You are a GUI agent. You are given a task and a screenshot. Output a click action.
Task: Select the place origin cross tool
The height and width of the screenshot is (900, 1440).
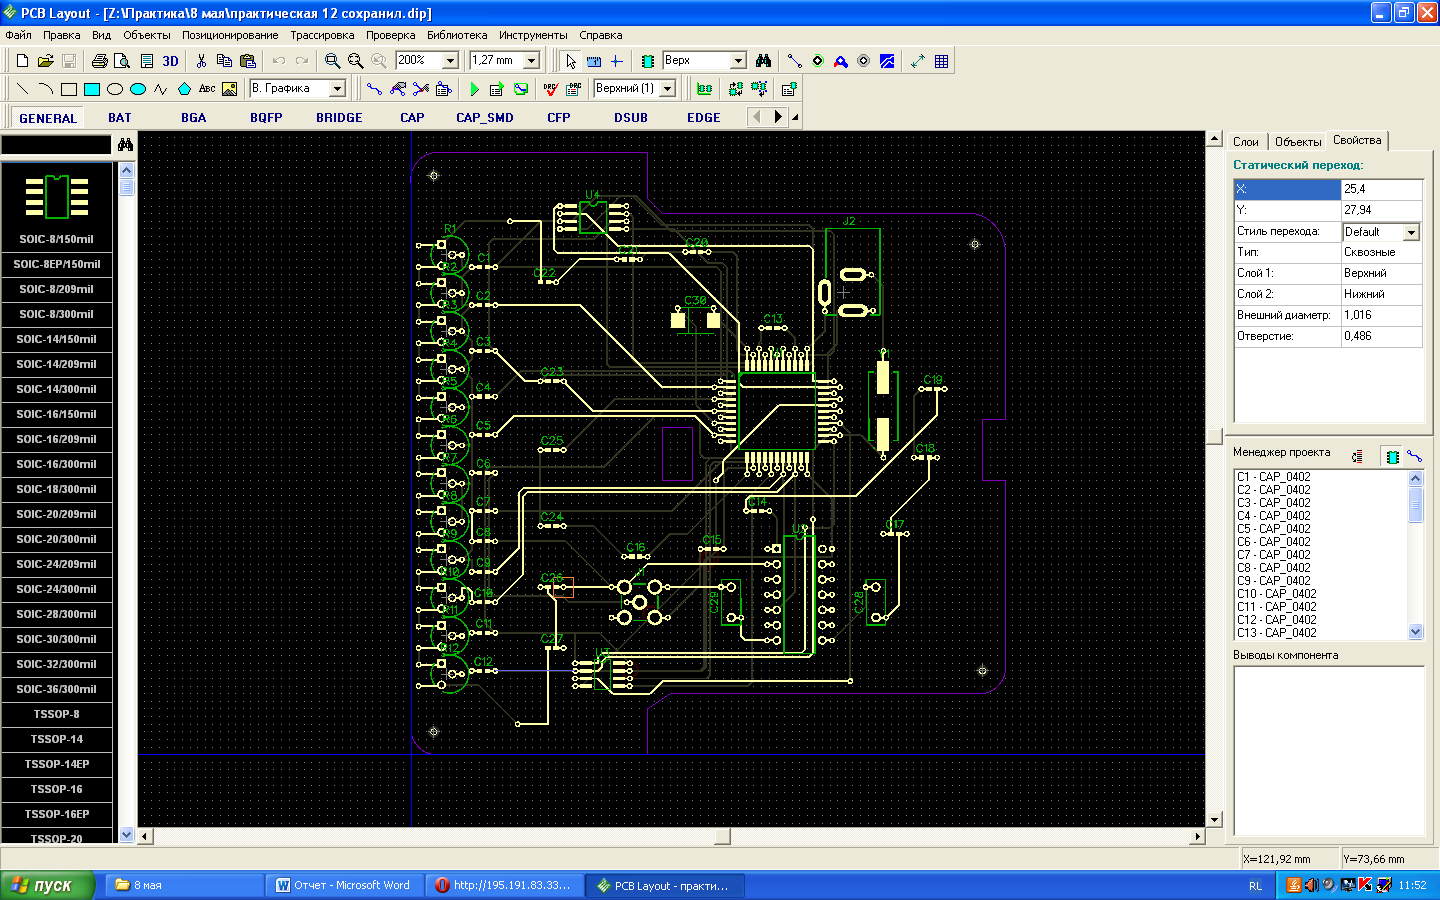click(x=617, y=61)
